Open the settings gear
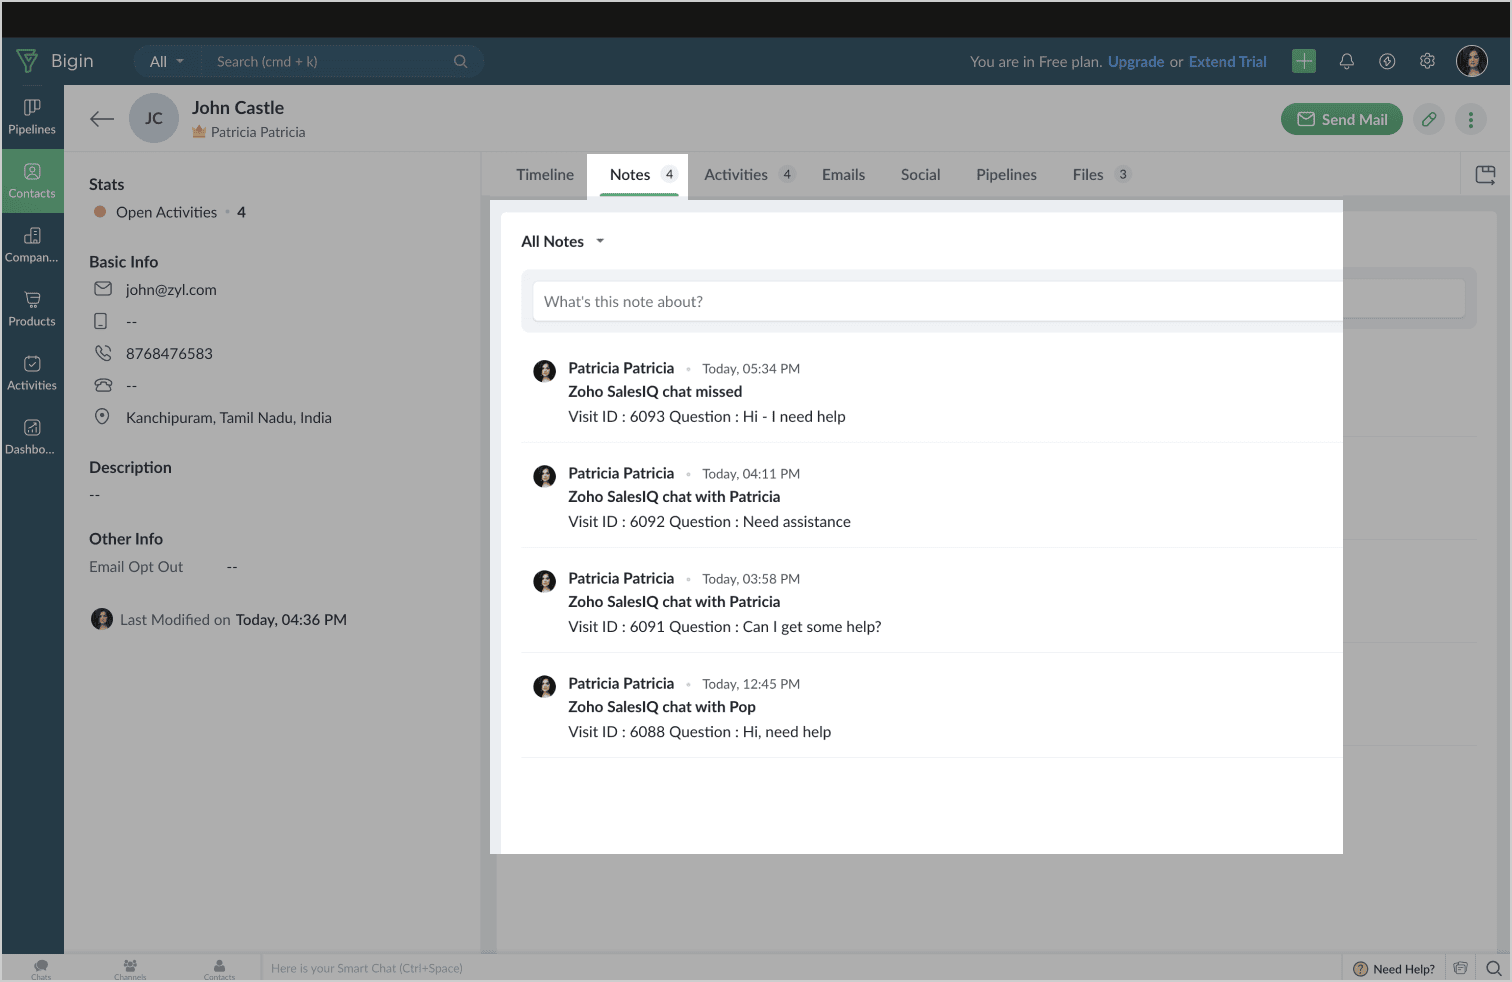1512x982 pixels. coord(1427,61)
